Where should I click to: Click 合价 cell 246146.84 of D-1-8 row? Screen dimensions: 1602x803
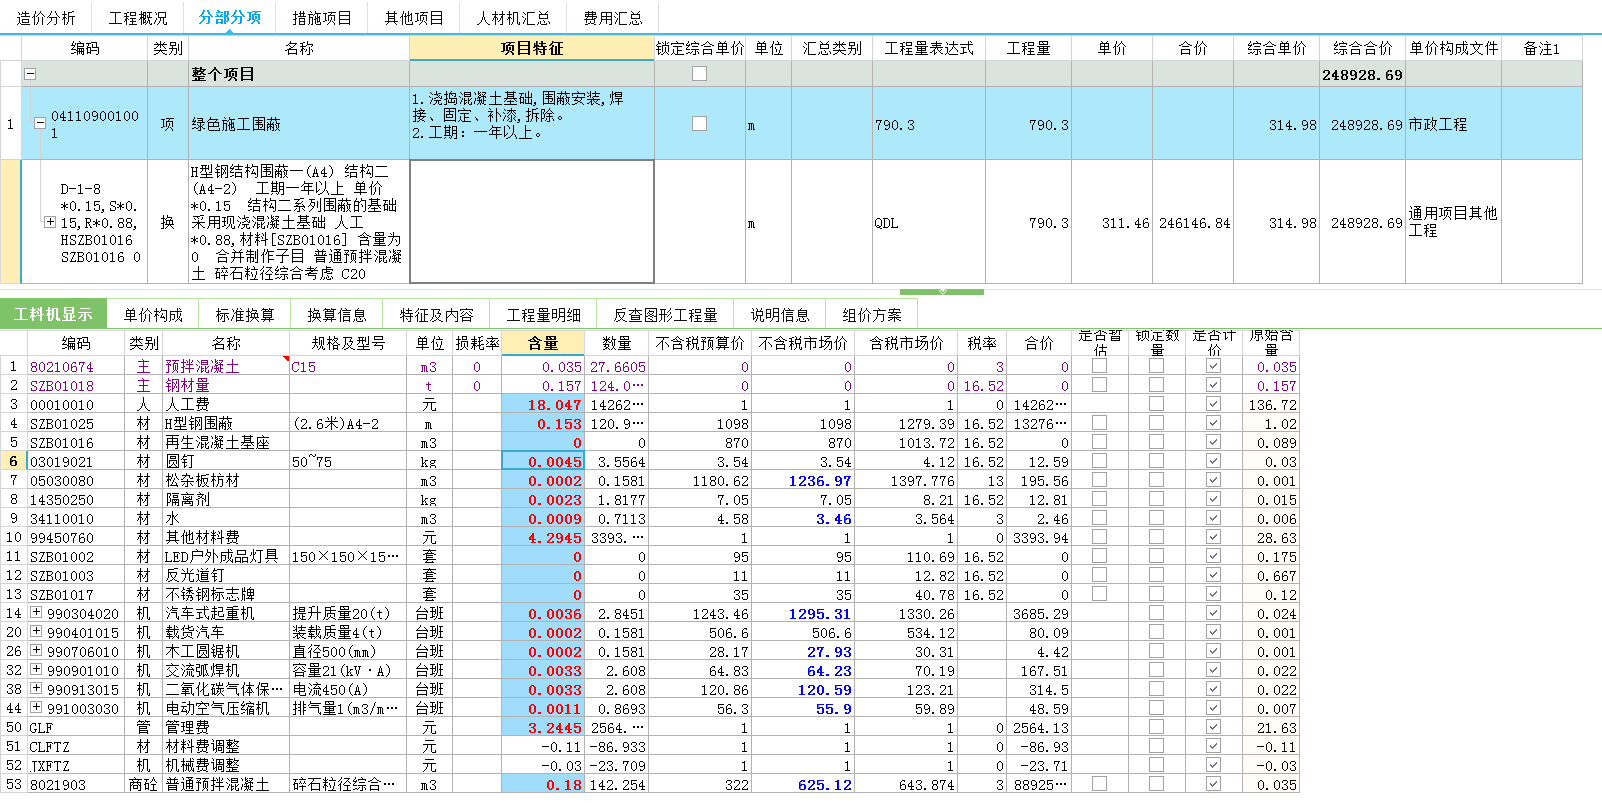(x=1194, y=223)
